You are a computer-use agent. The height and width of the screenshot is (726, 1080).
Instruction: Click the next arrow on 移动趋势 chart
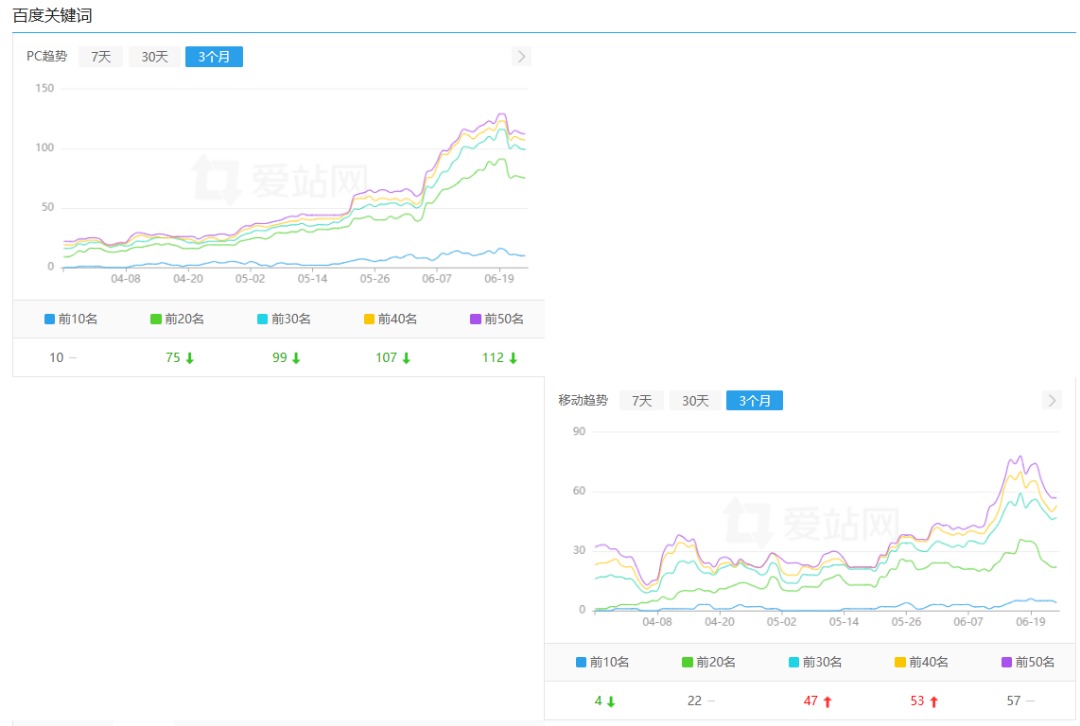click(x=1052, y=401)
